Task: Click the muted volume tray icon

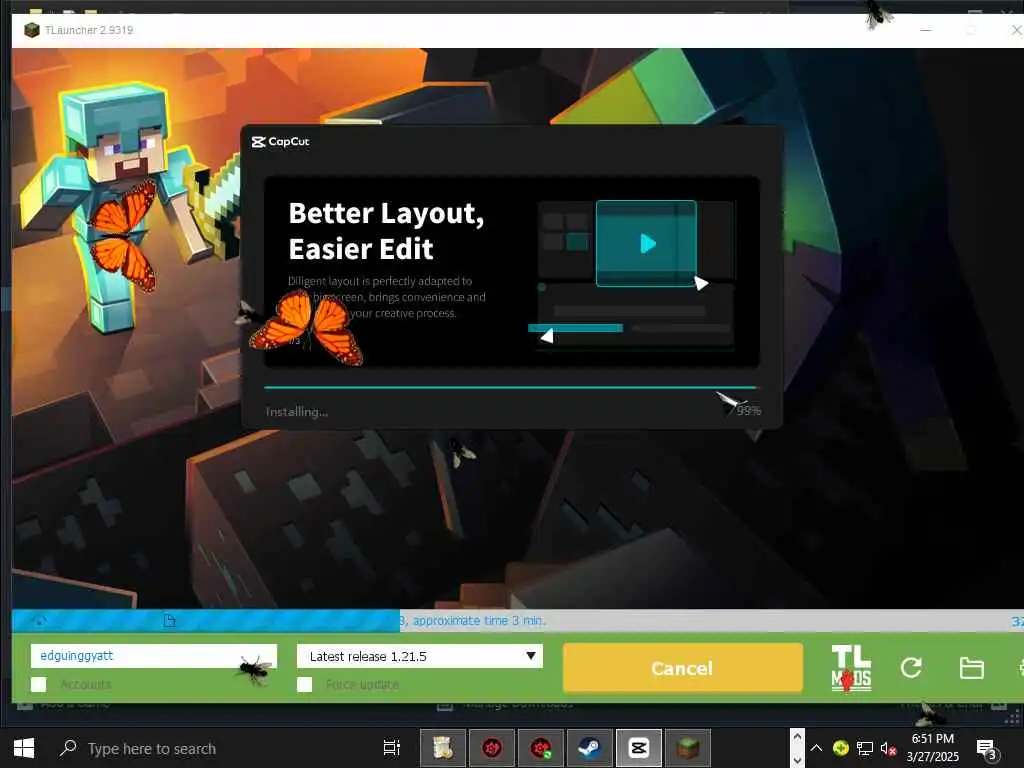Action: (x=888, y=748)
